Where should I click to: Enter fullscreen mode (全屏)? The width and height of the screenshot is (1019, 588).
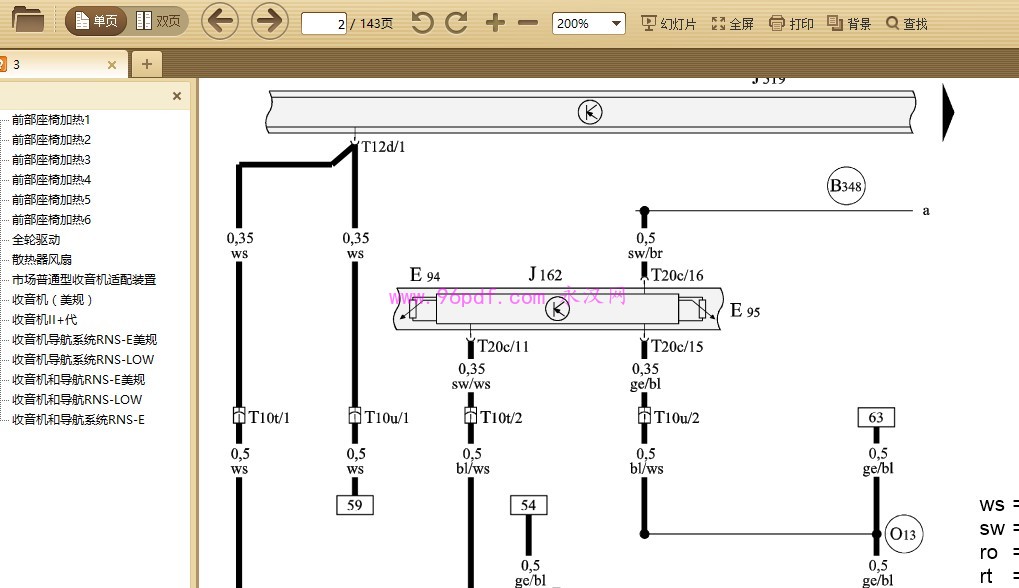(x=732, y=24)
